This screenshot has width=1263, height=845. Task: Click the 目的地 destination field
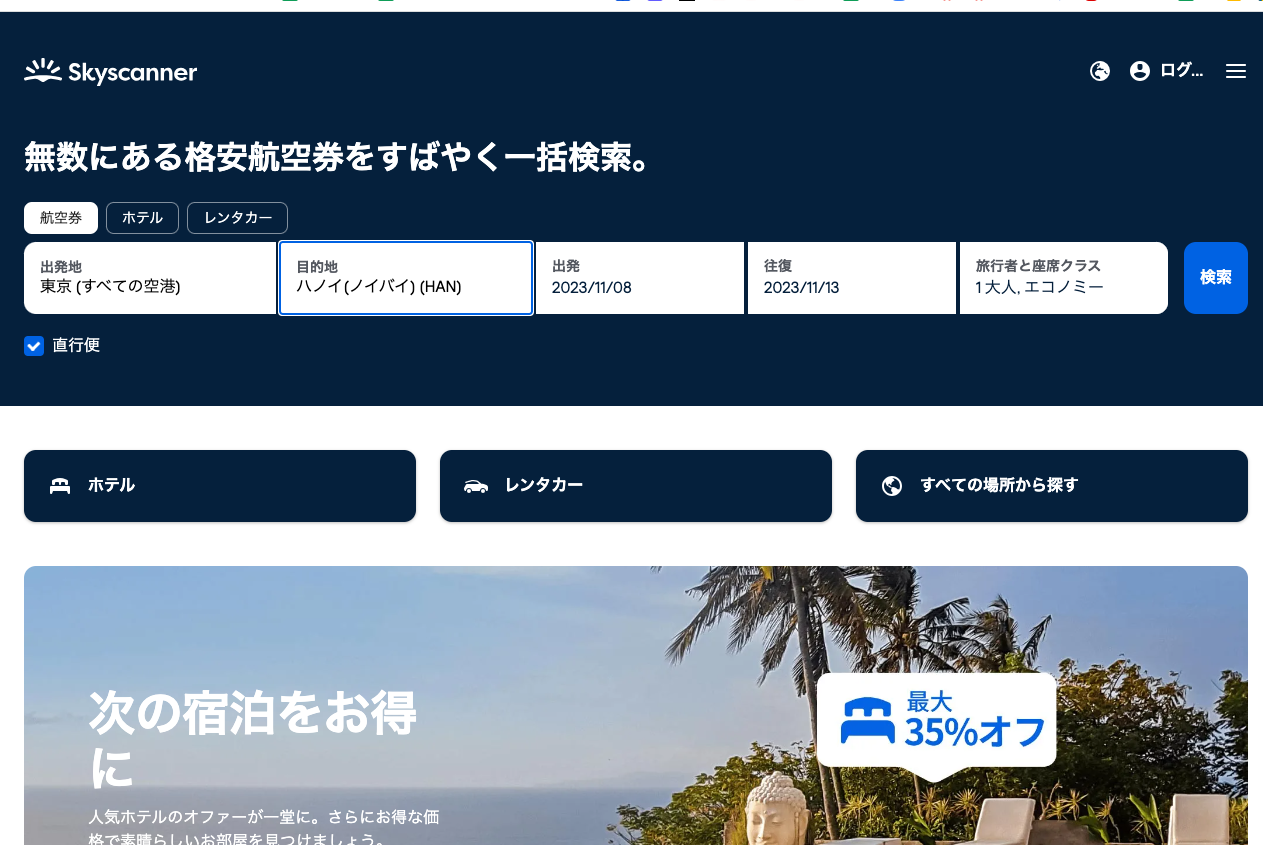406,278
